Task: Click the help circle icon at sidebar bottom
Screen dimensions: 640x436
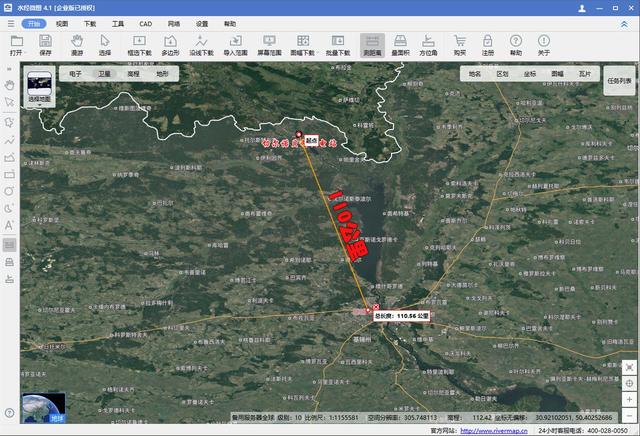Action: [x=9, y=413]
